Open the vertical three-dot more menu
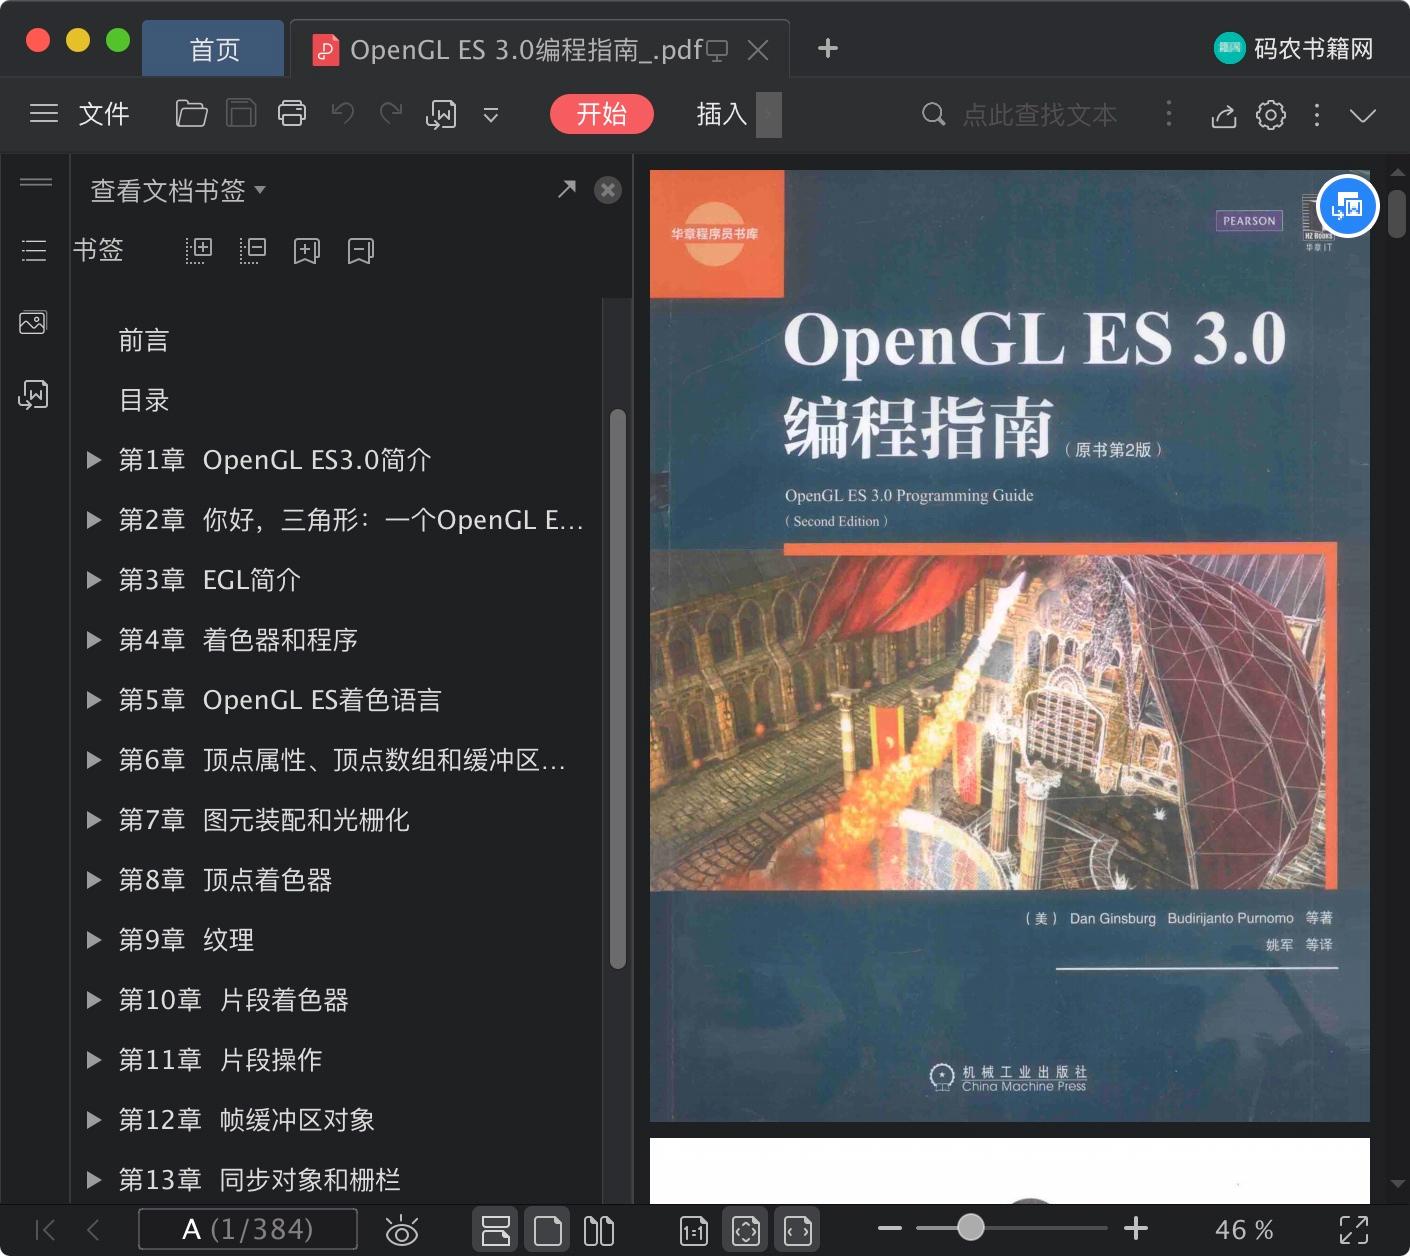The image size is (1410, 1256). pyautogui.click(x=1317, y=115)
